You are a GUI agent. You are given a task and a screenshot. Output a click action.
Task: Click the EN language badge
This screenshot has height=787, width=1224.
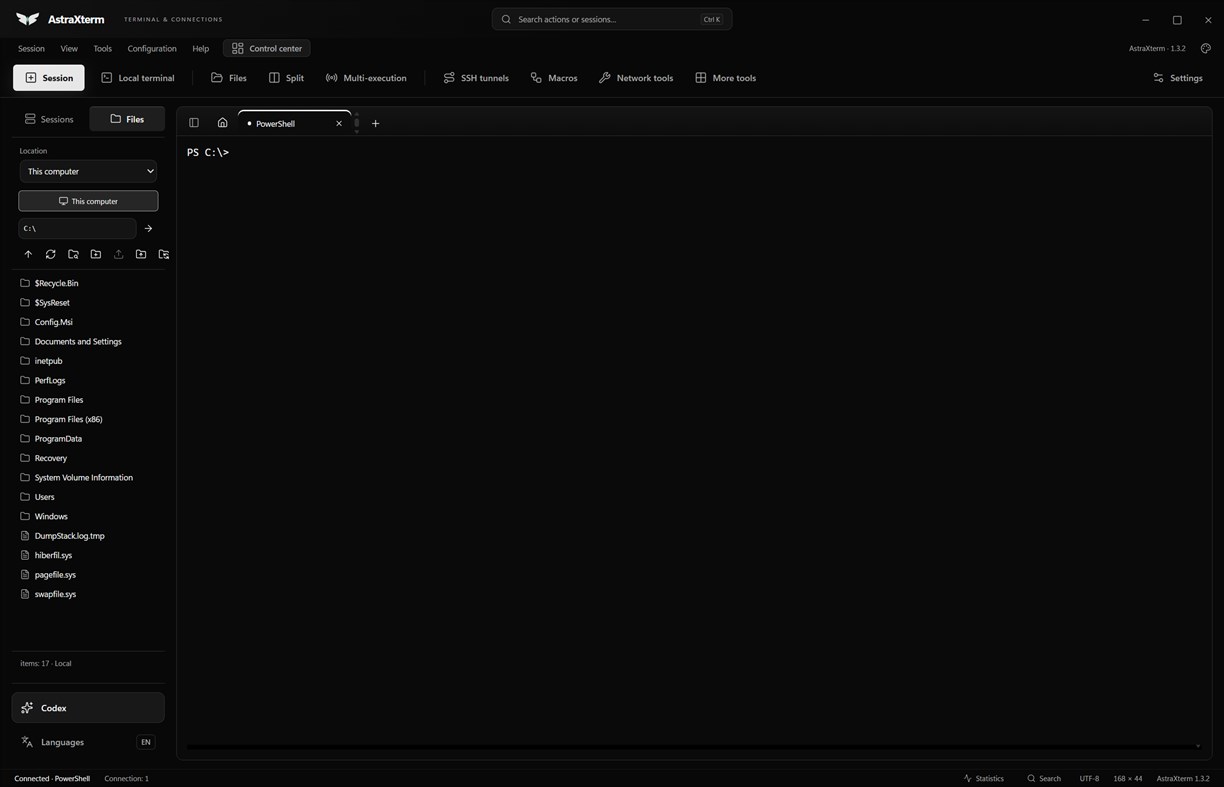pos(146,742)
